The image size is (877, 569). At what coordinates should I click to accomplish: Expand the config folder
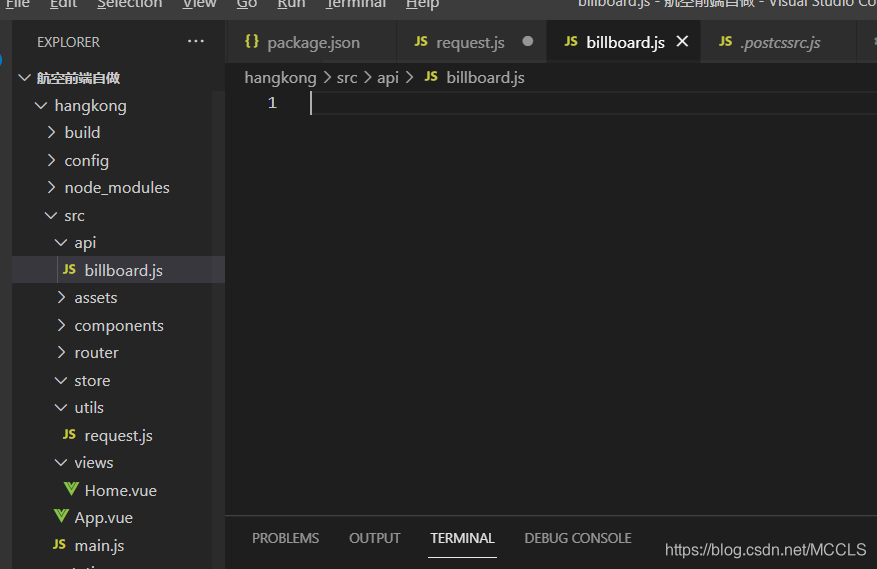coord(51,160)
